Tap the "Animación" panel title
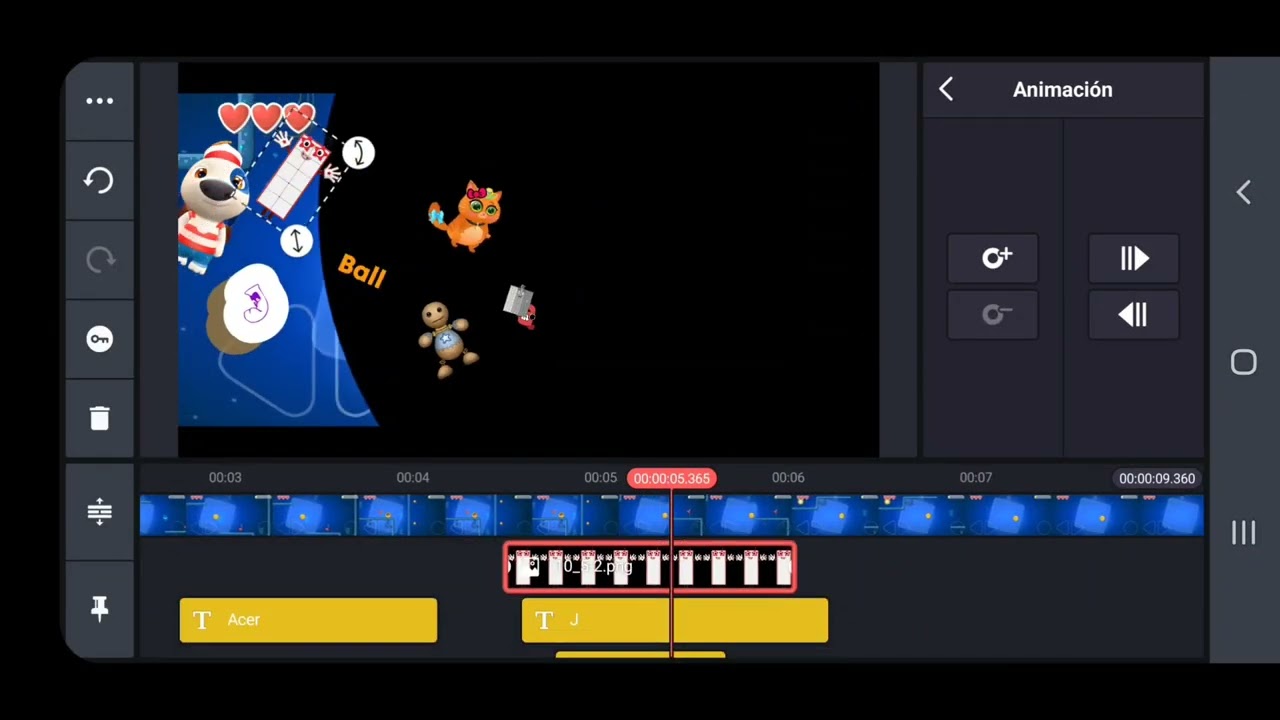 (1063, 90)
